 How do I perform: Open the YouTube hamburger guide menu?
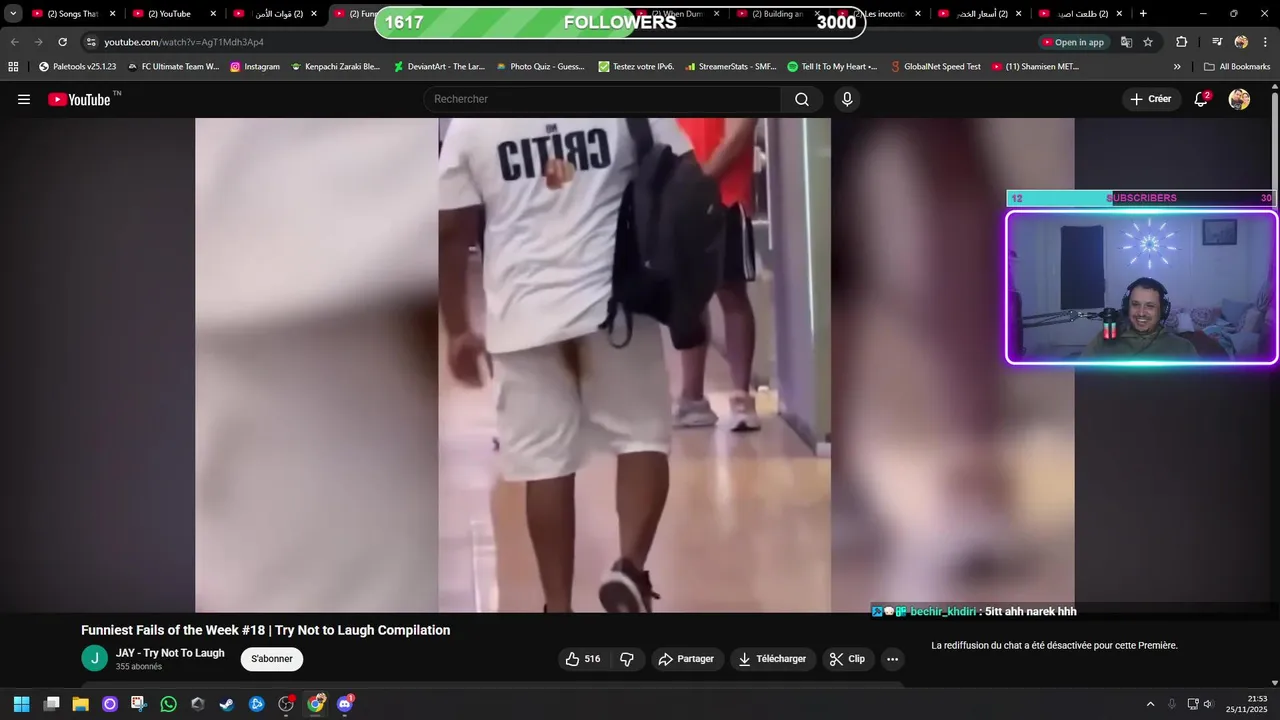pos(24,99)
